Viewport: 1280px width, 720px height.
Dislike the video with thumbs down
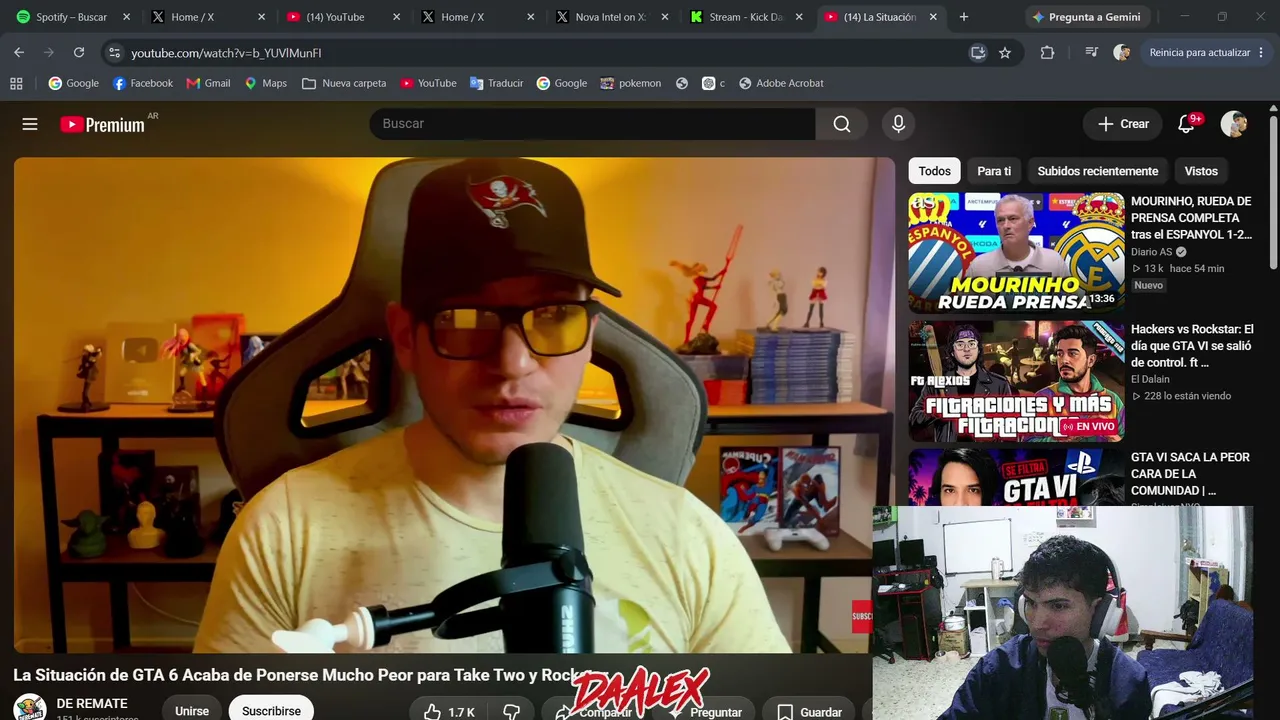click(511, 712)
